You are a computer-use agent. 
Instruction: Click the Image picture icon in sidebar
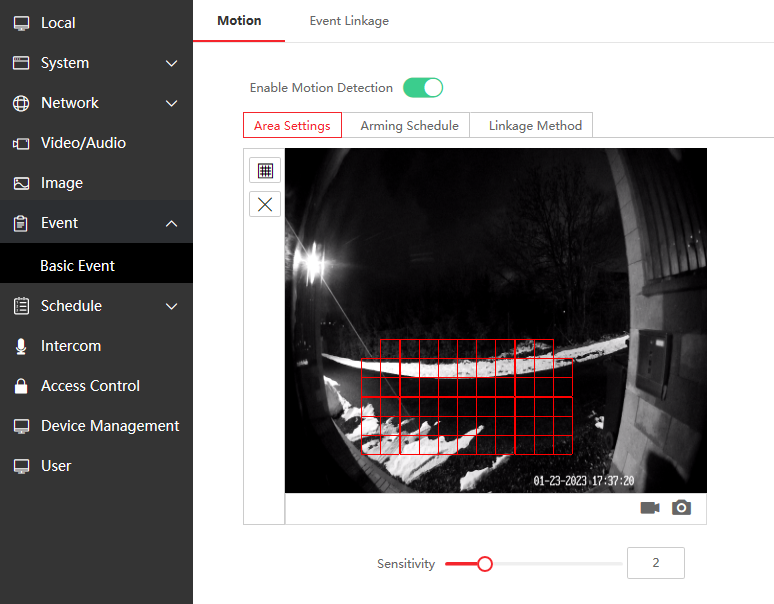pyautogui.click(x=21, y=183)
